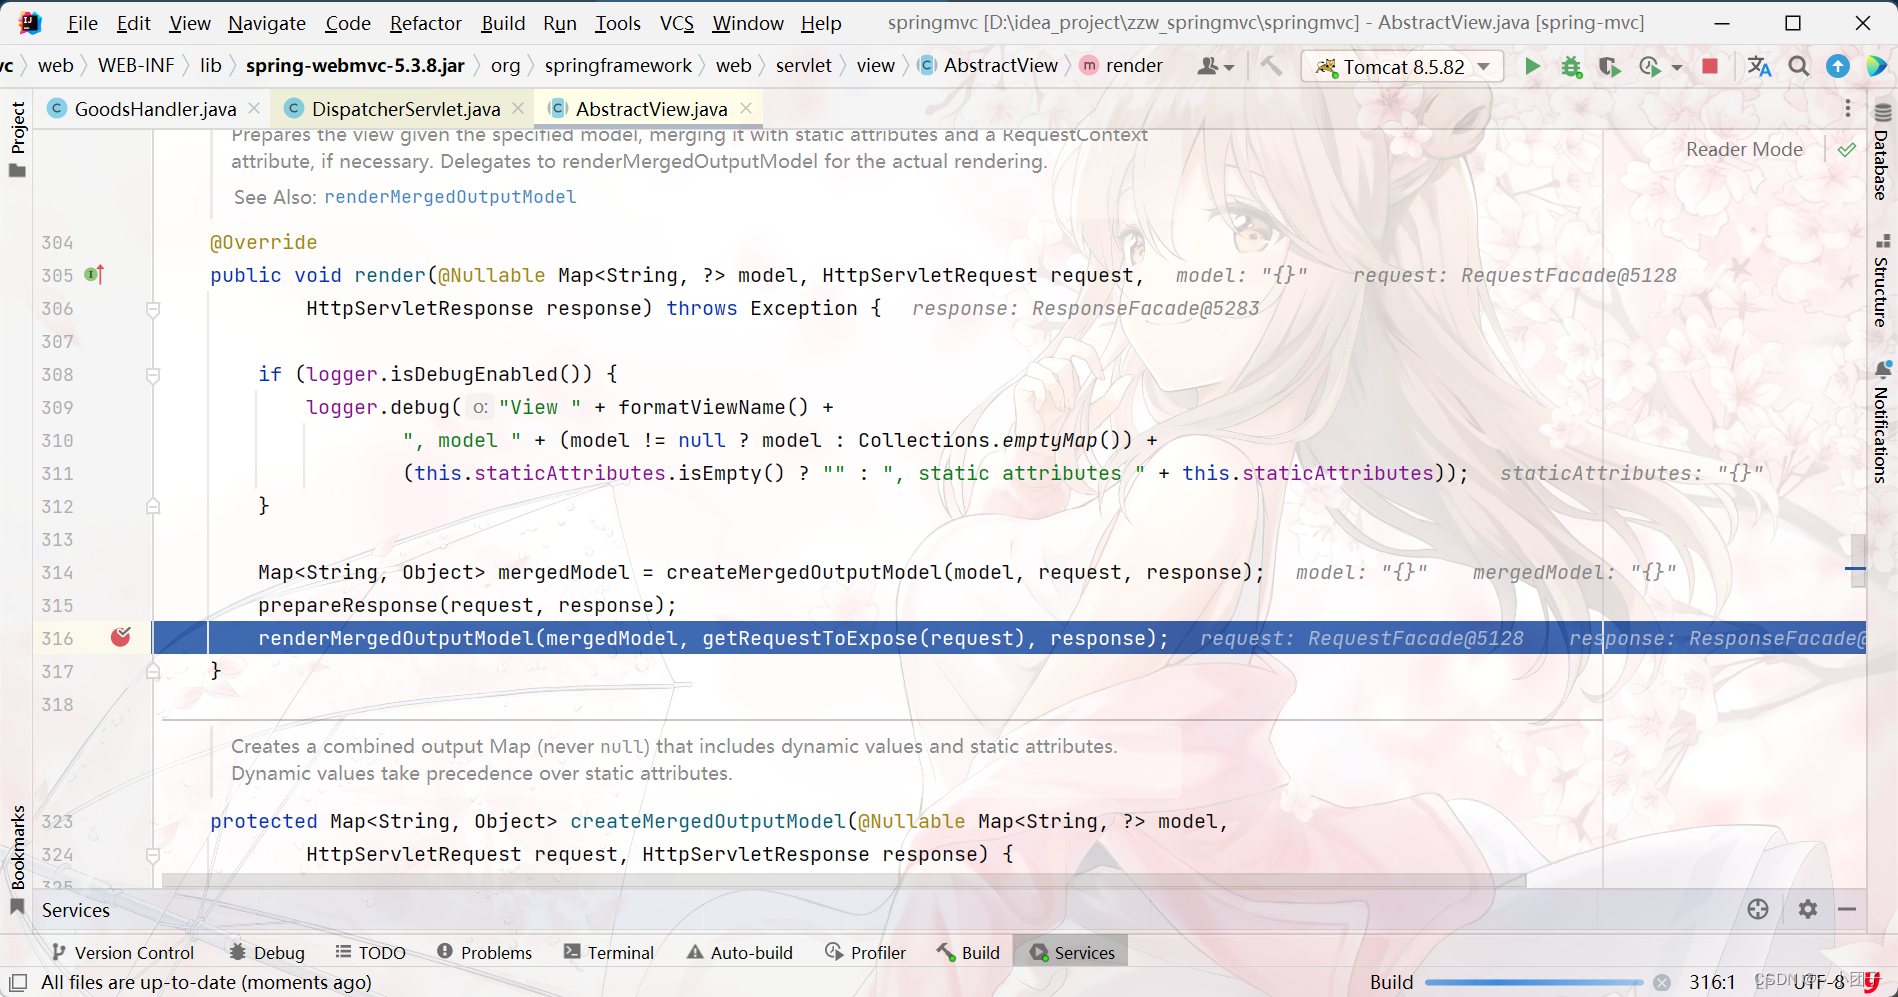This screenshot has height=997, width=1898.
Task: Click the Build progress bar in status bar
Action: [x=1534, y=982]
